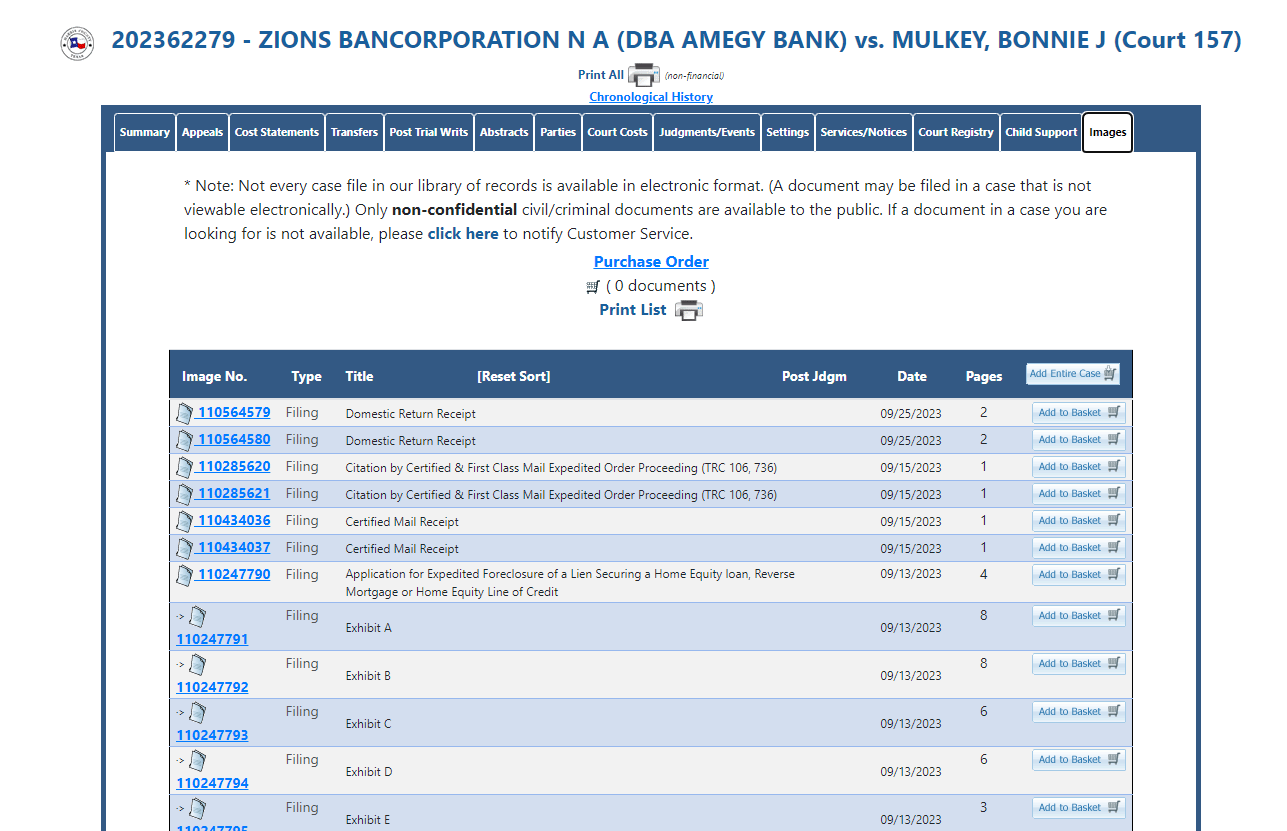Click the 'click here' customer service link
The height and width of the screenshot is (831, 1287).
(463, 234)
